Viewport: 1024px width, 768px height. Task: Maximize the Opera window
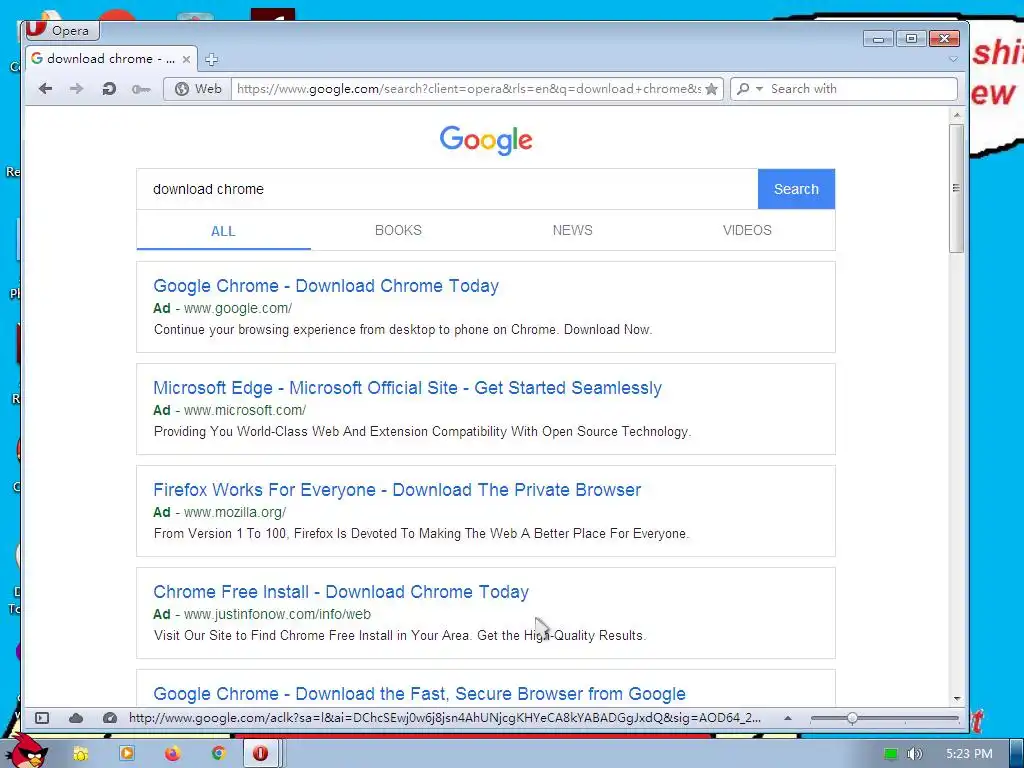[x=911, y=39]
